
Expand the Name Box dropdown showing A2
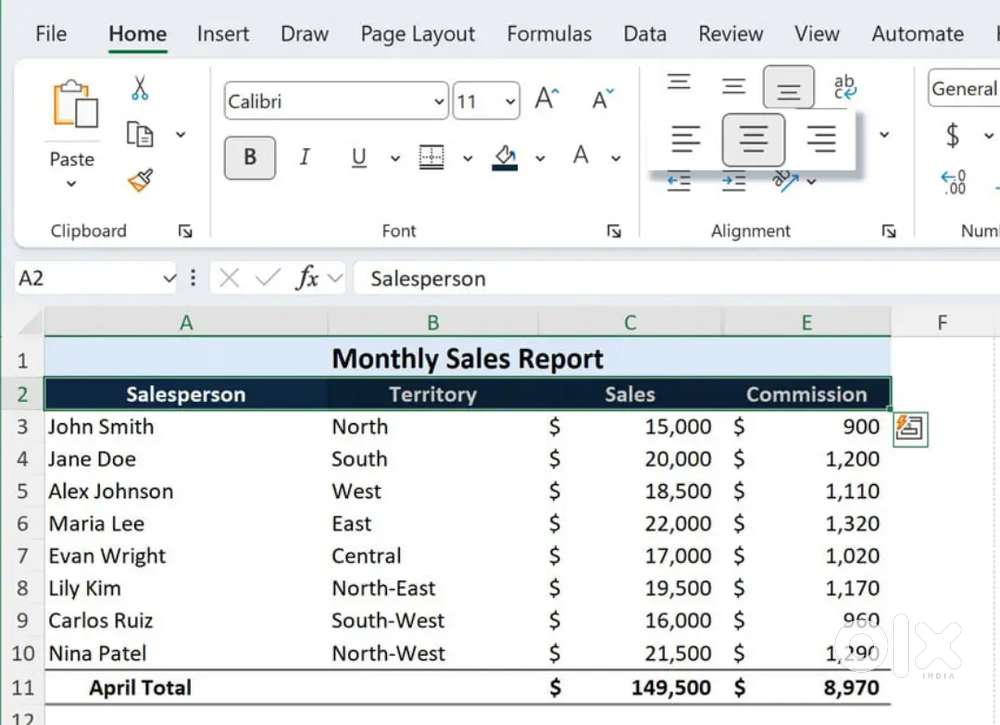click(168, 279)
